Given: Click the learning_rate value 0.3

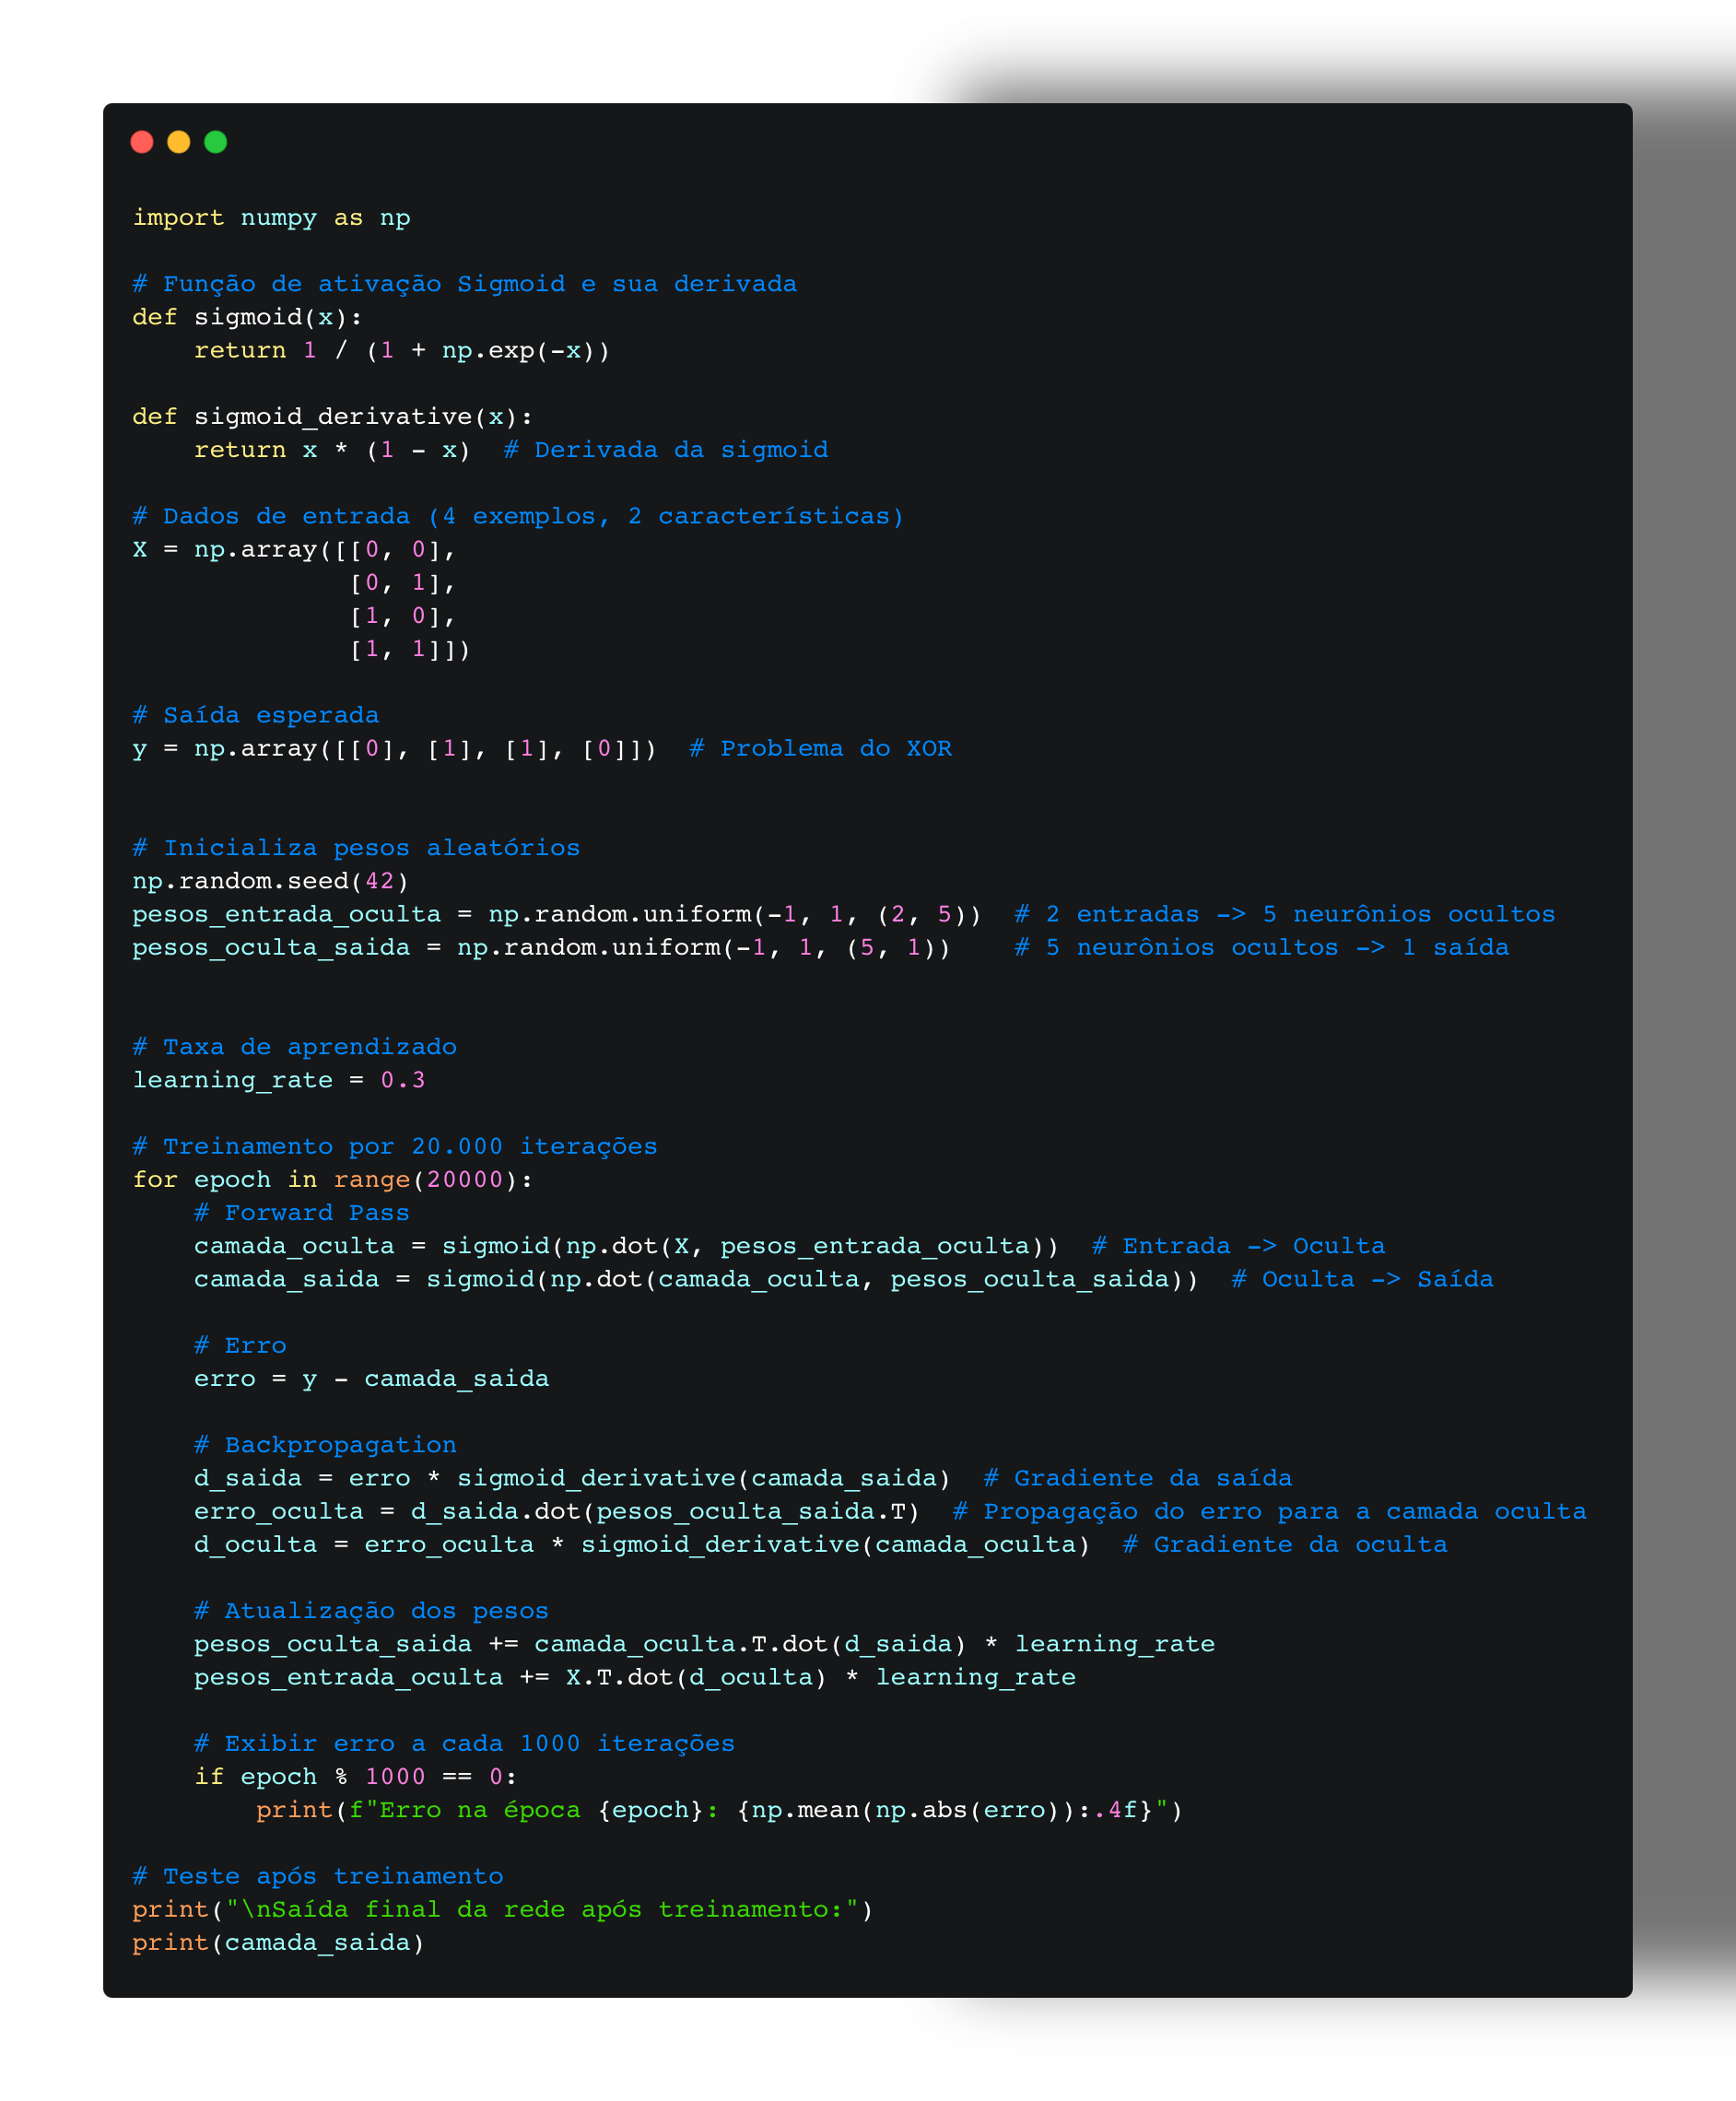Looking at the screenshot, I should click(x=402, y=1080).
